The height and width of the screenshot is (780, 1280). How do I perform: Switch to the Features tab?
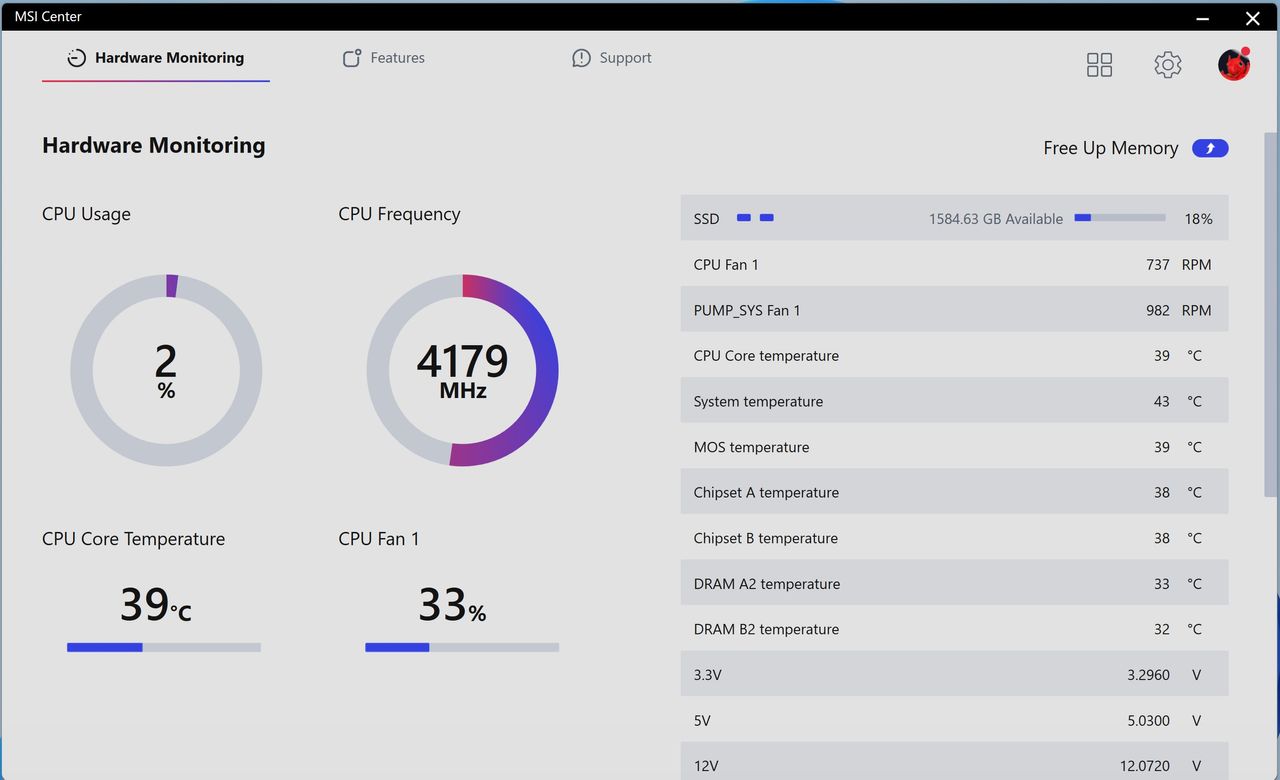pos(383,58)
